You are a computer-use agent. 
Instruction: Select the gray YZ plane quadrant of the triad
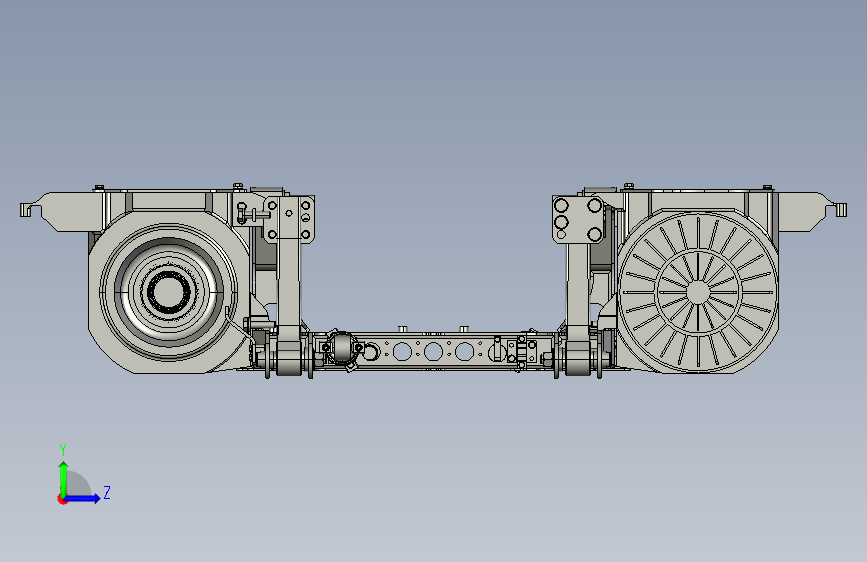click(x=77, y=485)
